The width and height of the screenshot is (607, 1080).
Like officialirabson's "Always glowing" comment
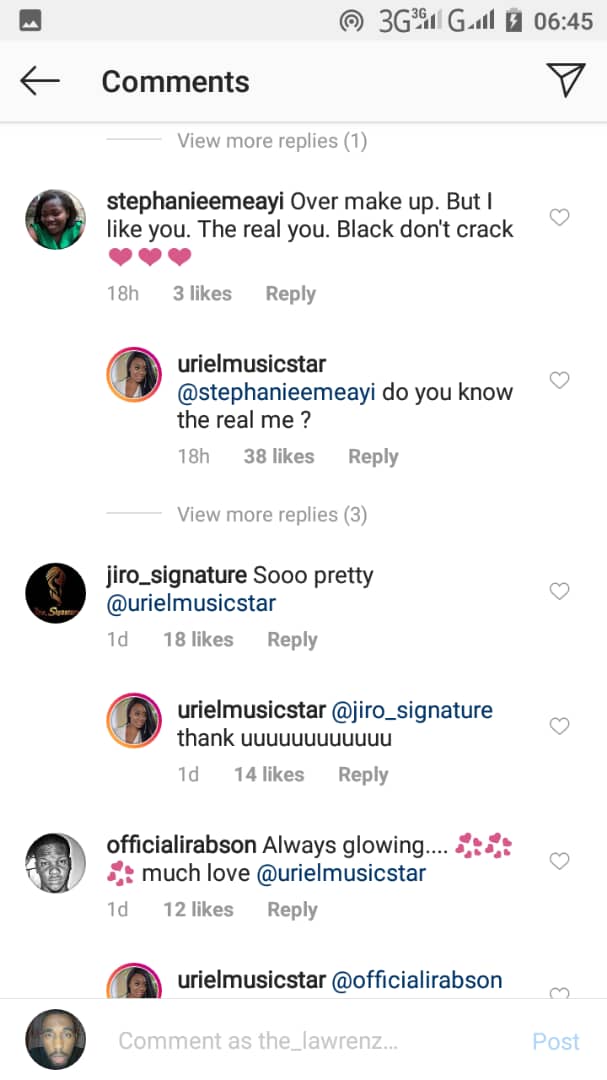click(560, 861)
